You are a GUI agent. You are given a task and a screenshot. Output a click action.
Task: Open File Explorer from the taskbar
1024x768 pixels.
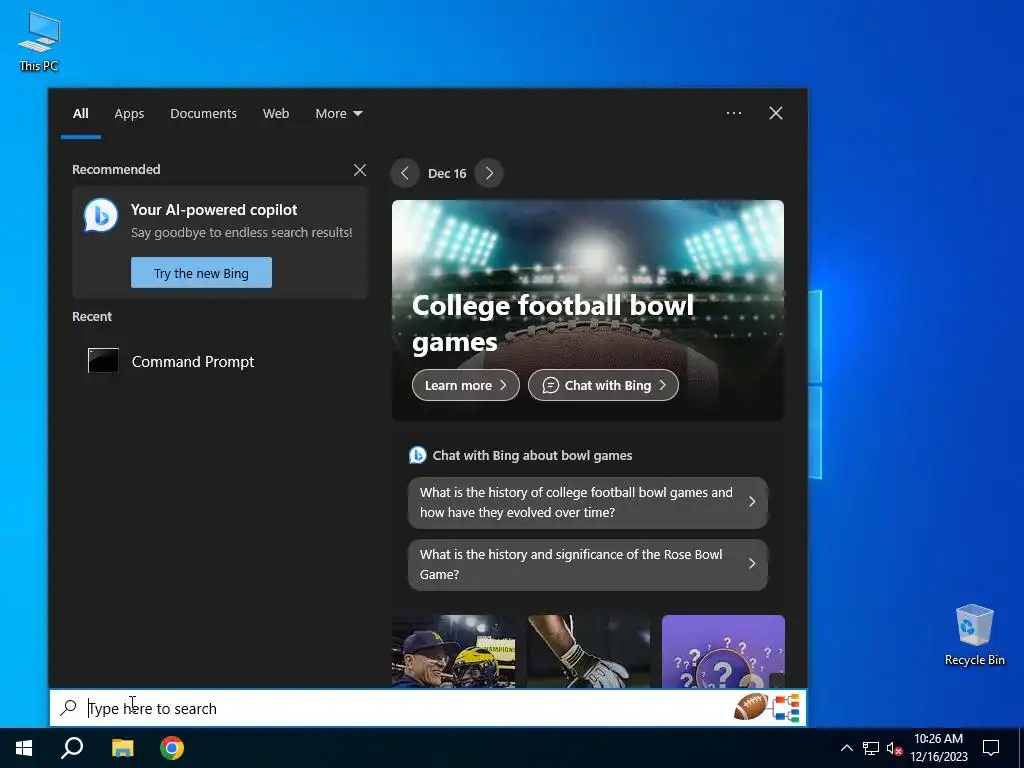pyautogui.click(x=122, y=748)
